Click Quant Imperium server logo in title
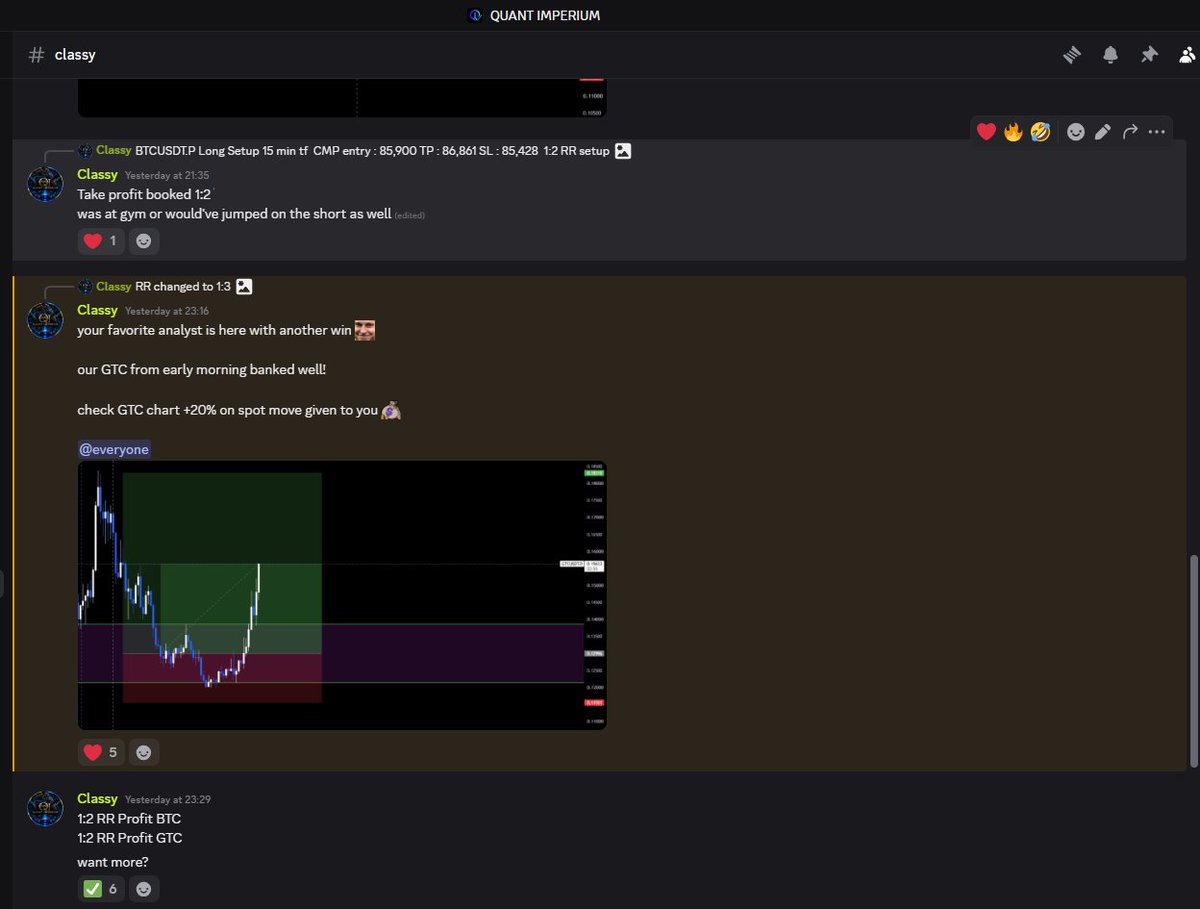Image resolution: width=1200 pixels, height=909 pixels. [475, 15]
